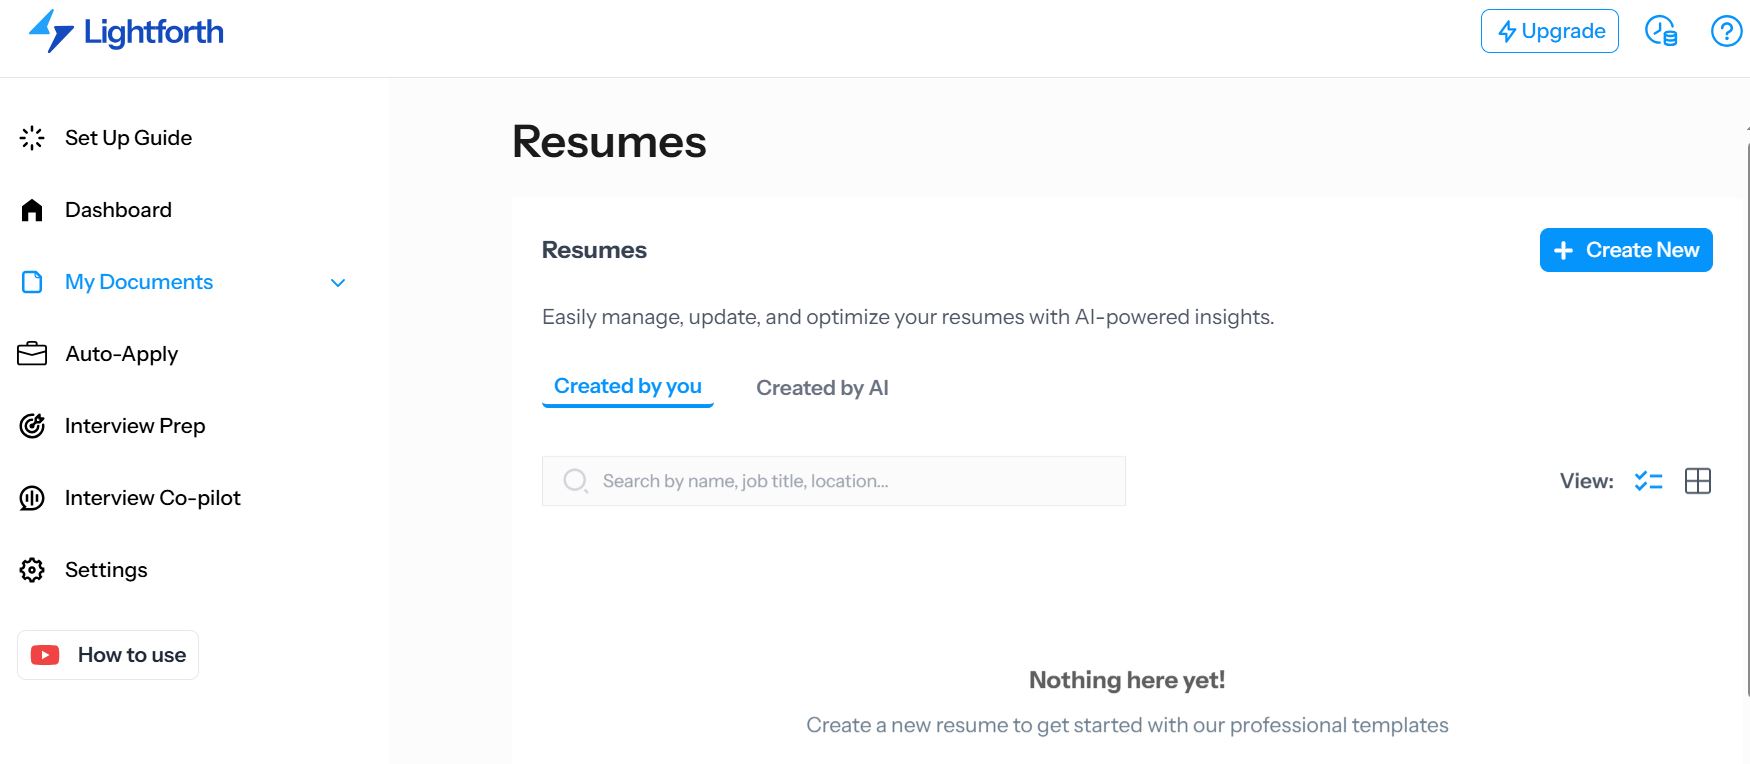Expand the My Documents chevron
The width and height of the screenshot is (1750, 764).
click(x=338, y=283)
